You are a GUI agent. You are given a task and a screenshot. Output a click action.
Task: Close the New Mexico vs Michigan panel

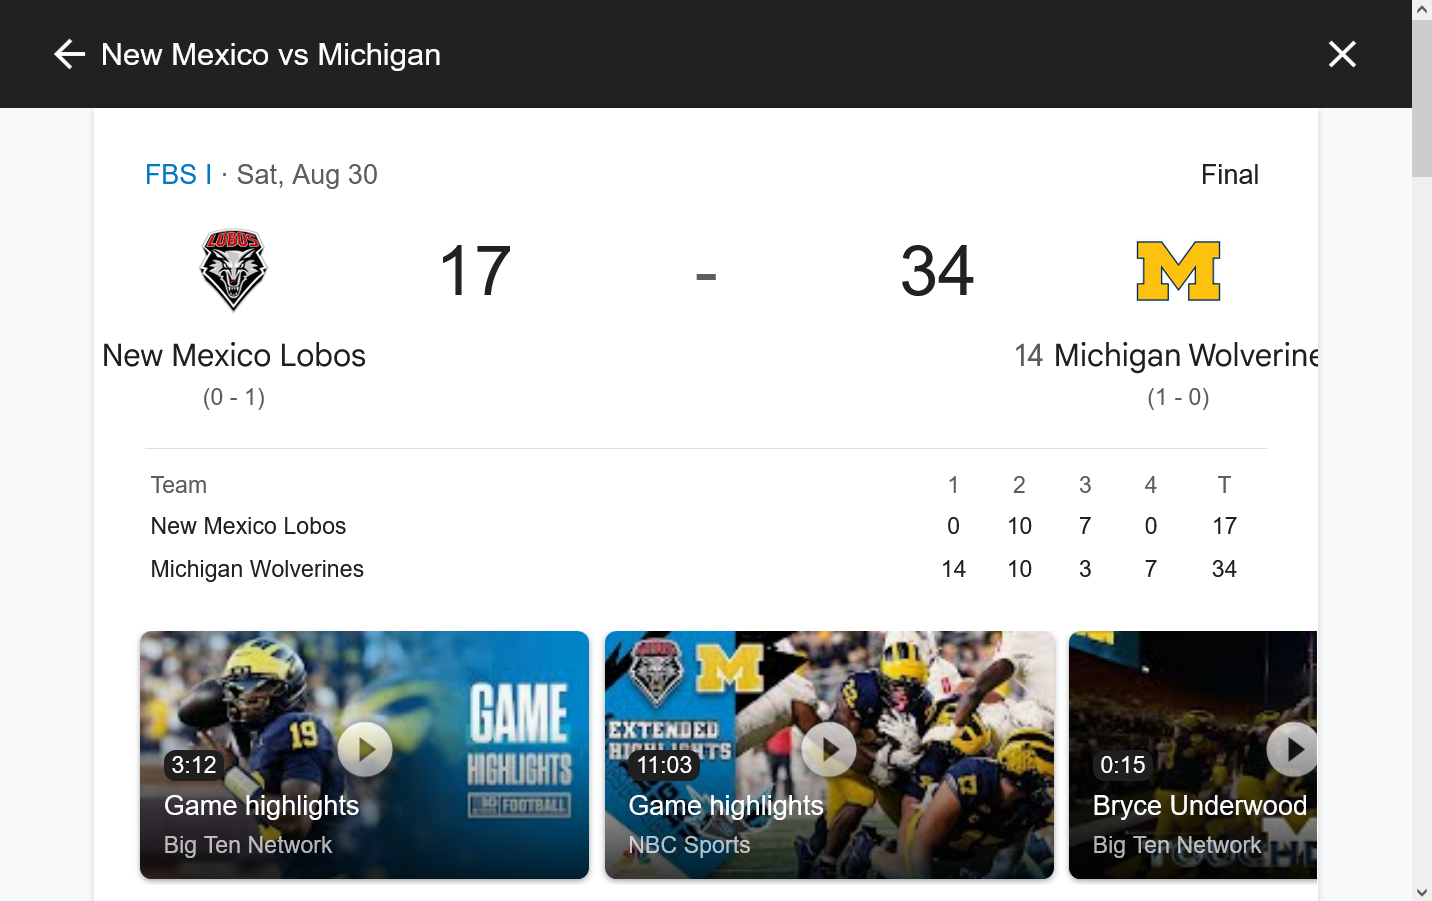[1342, 54]
